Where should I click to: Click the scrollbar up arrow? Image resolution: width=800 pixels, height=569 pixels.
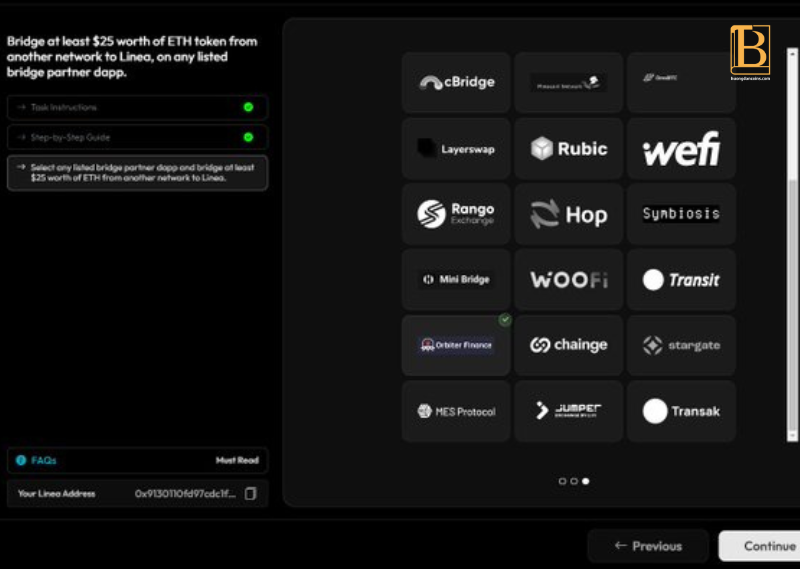[x=792, y=53]
